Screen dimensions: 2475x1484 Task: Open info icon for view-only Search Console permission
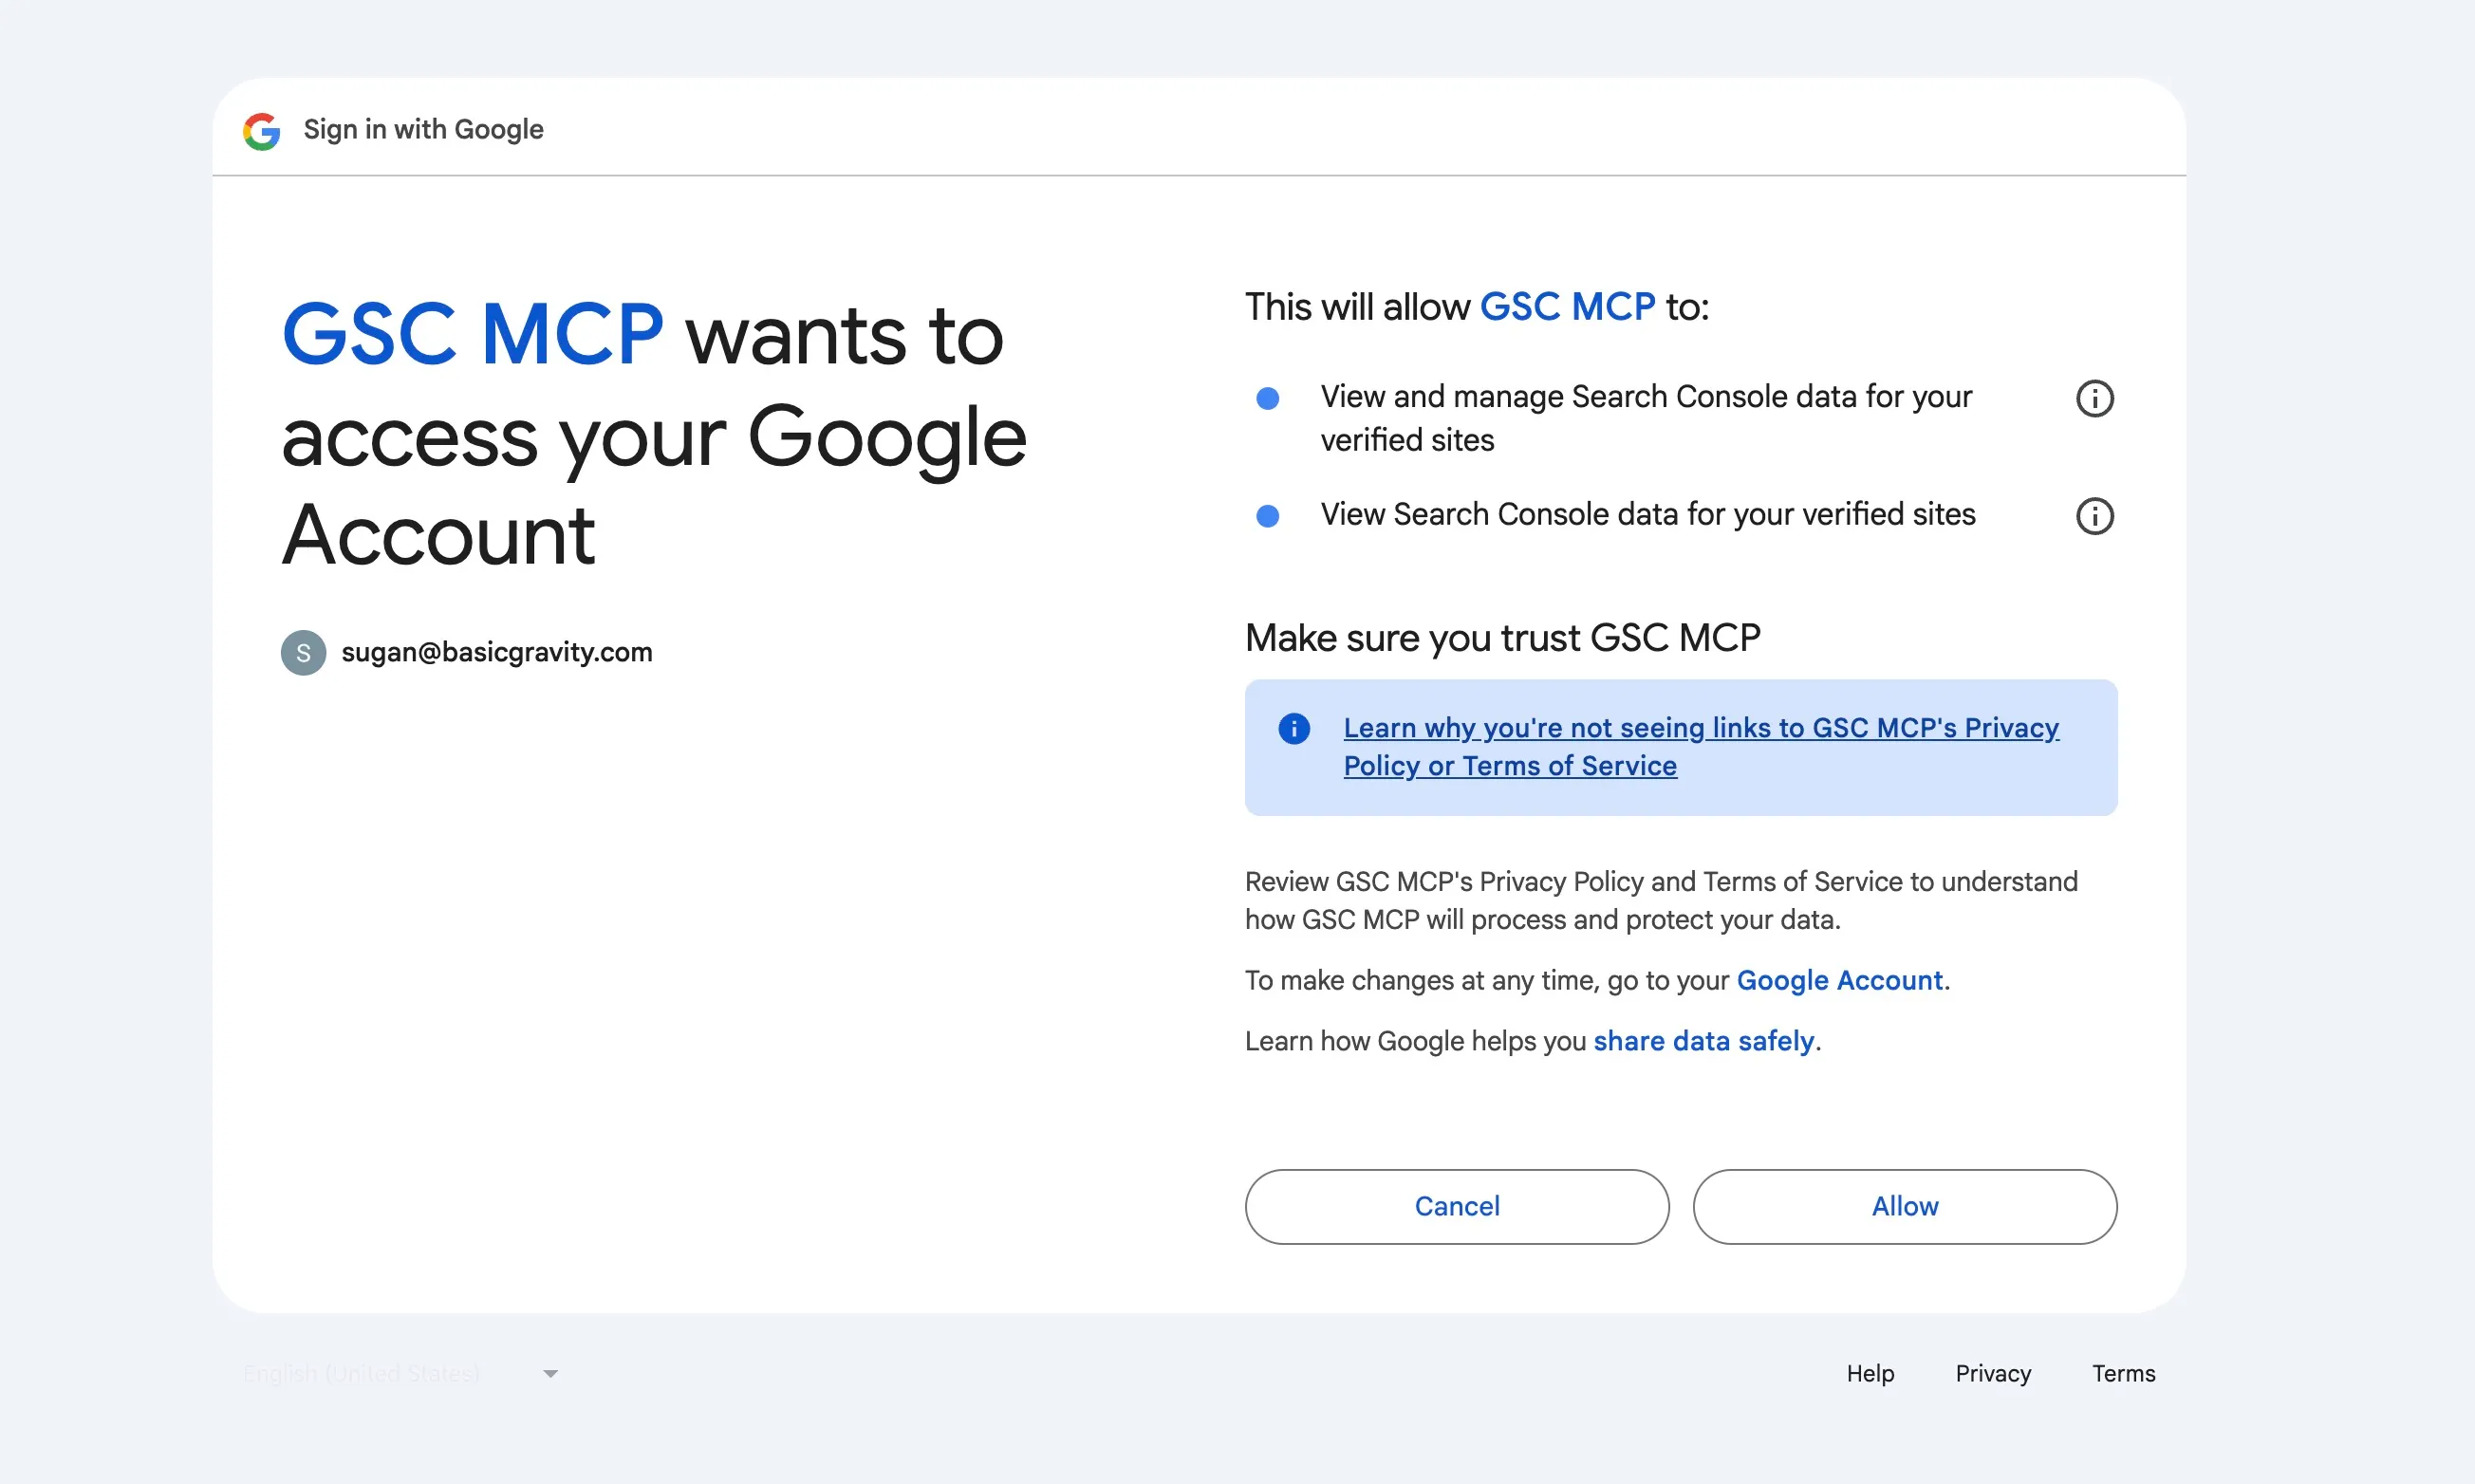[x=2094, y=516]
